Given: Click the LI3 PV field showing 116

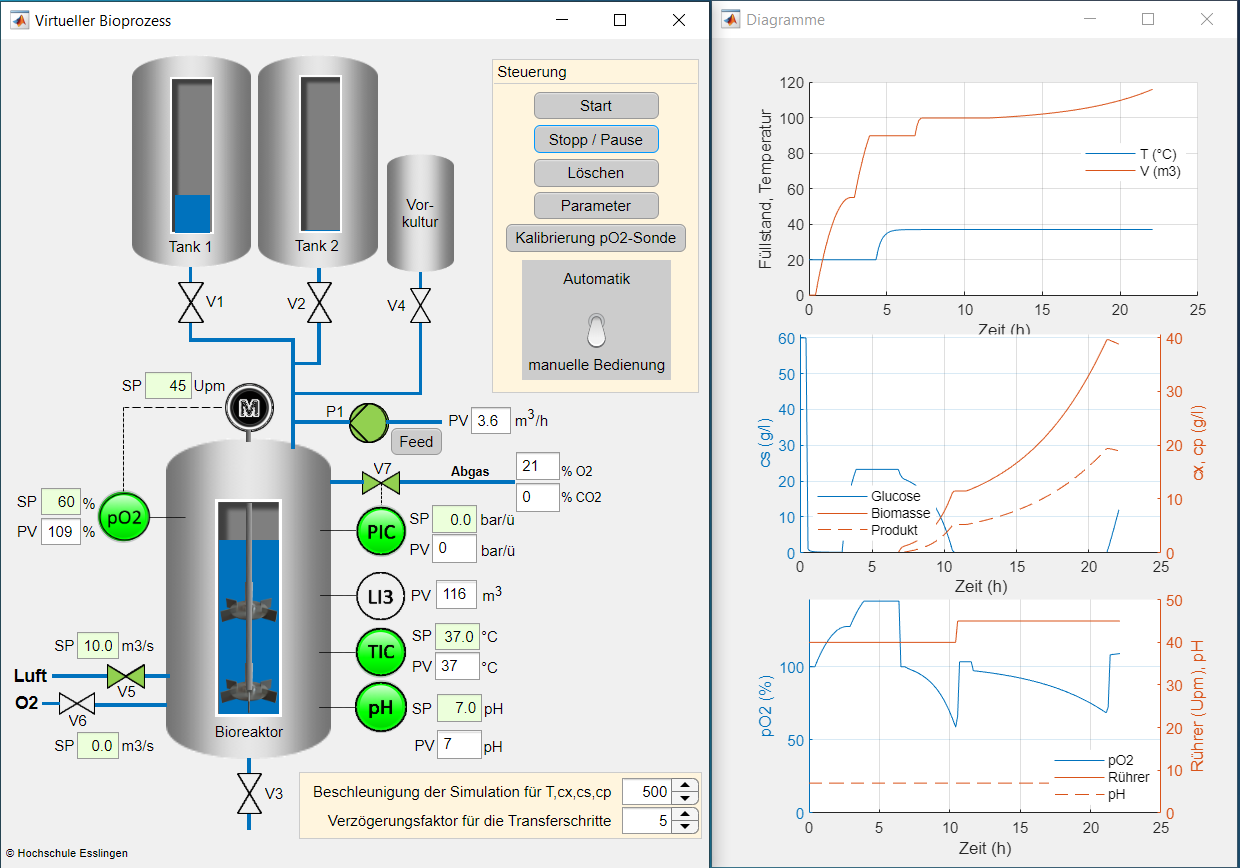Looking at the screenshot, I should [x=454, y=595].
